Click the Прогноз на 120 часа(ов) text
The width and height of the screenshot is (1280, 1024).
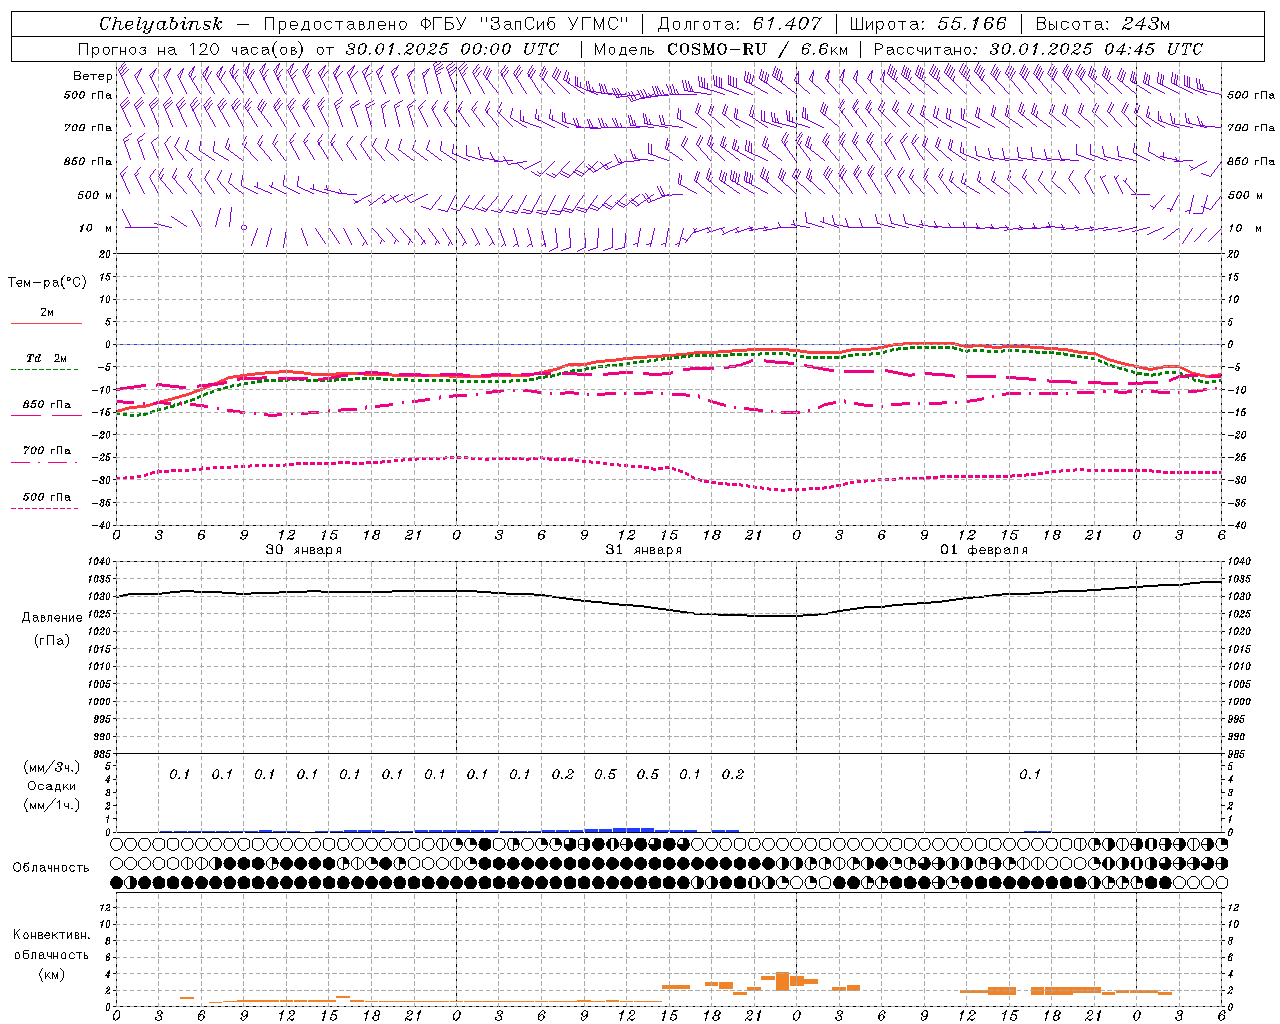pos(192,49)
